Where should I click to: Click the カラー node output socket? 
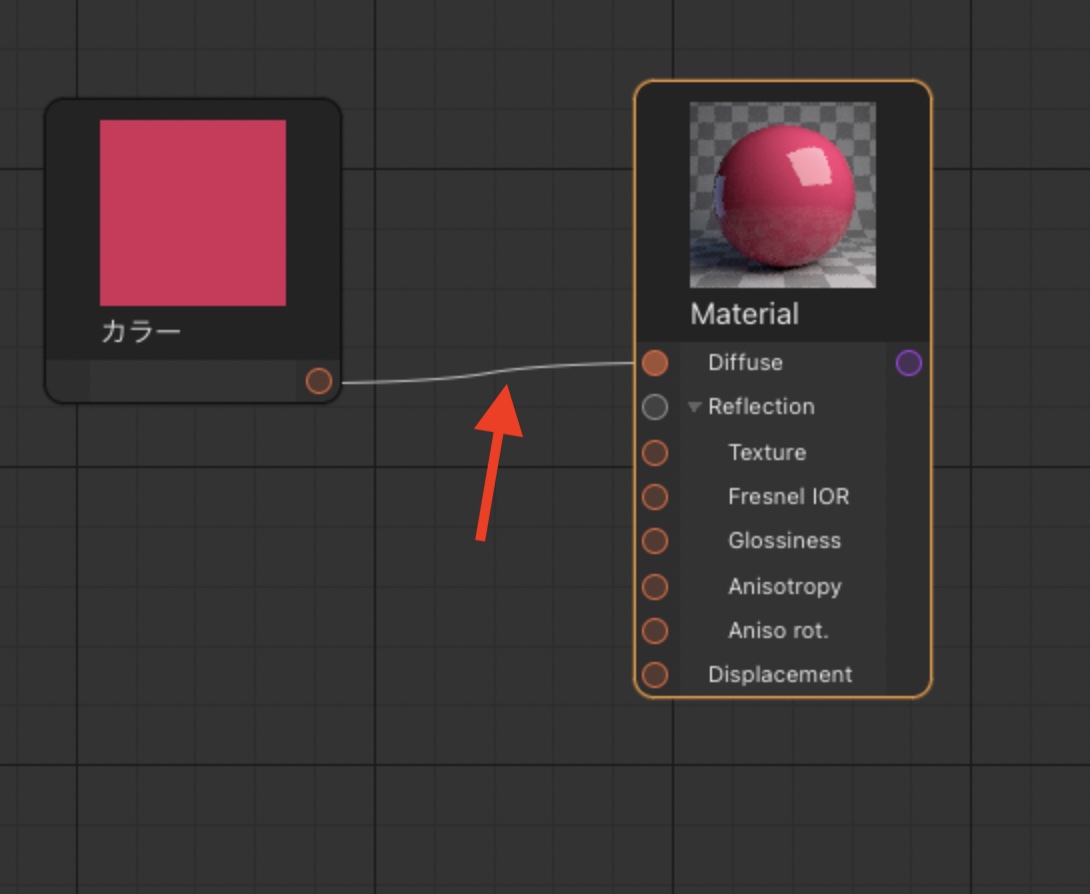click(x=318, y=381)
